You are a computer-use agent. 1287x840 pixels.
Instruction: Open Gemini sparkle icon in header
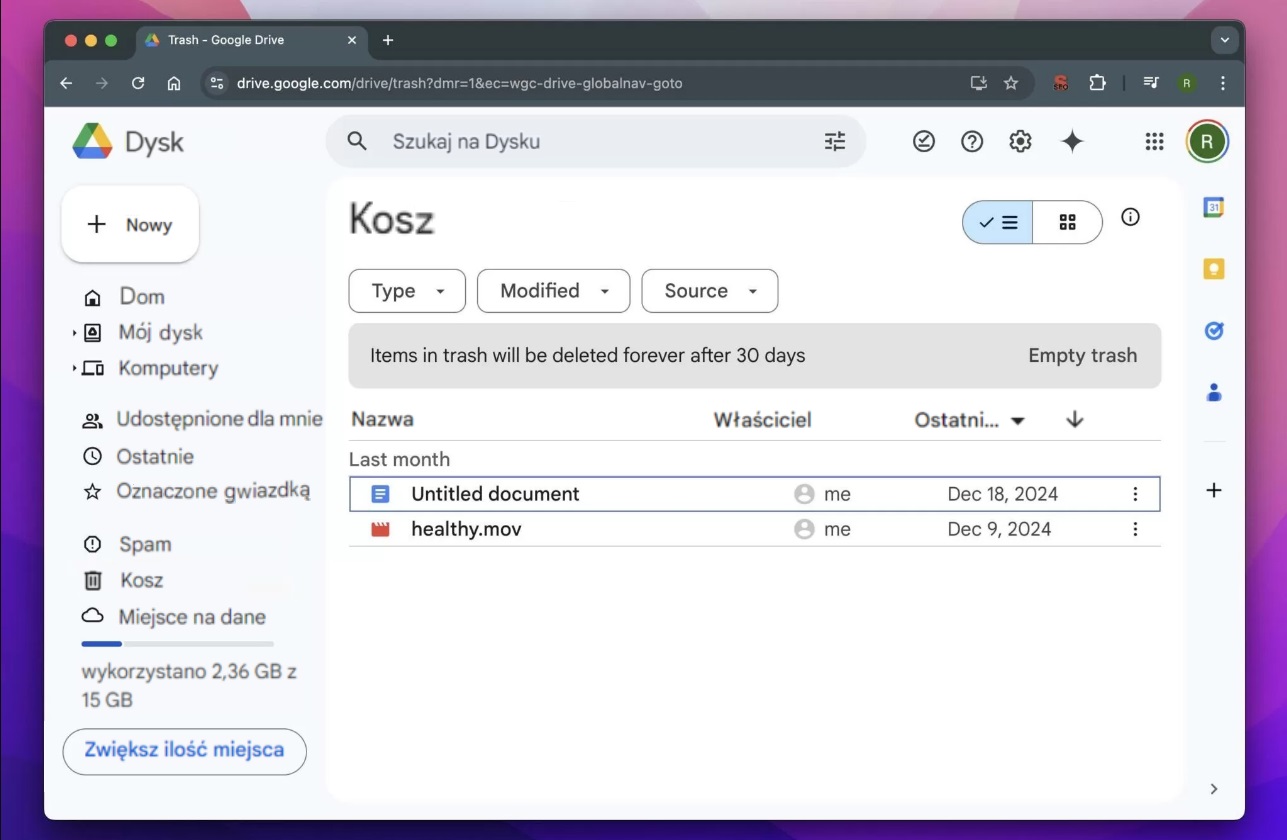pyautogui.click(x=1072, y=142)
